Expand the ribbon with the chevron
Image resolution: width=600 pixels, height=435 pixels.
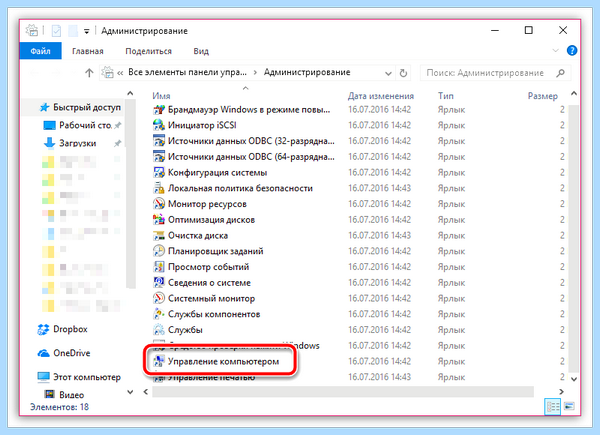coord(555,51)
